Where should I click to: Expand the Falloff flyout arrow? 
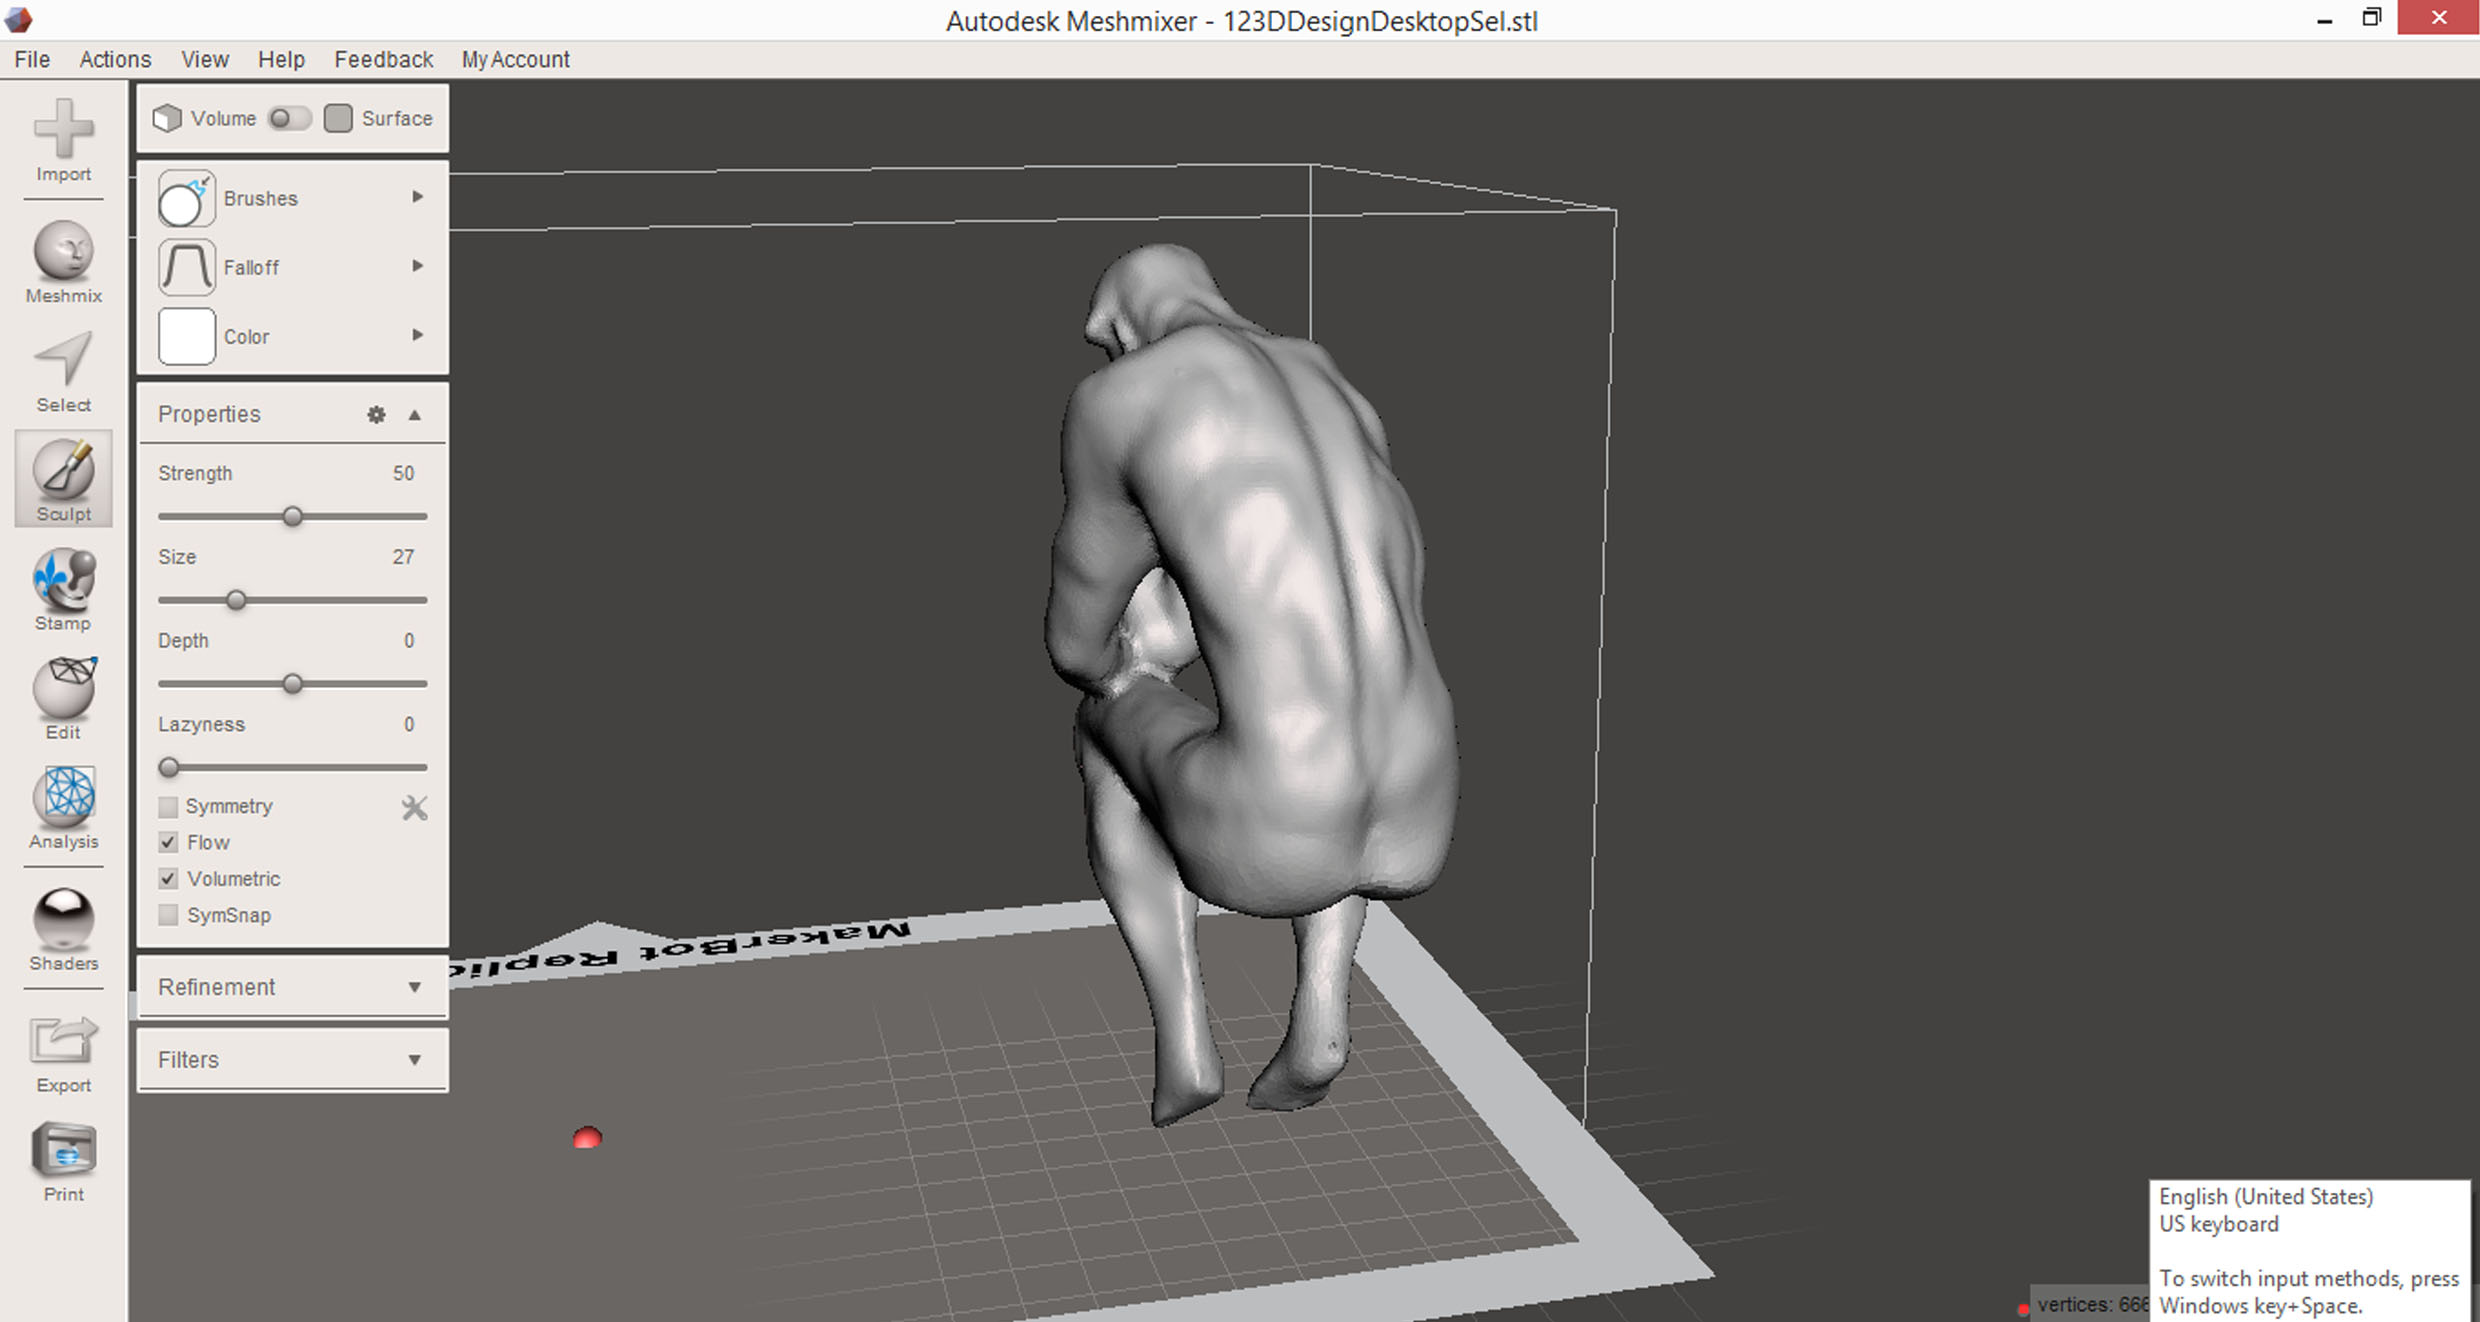pyautogui.click(x=418, y=266)
